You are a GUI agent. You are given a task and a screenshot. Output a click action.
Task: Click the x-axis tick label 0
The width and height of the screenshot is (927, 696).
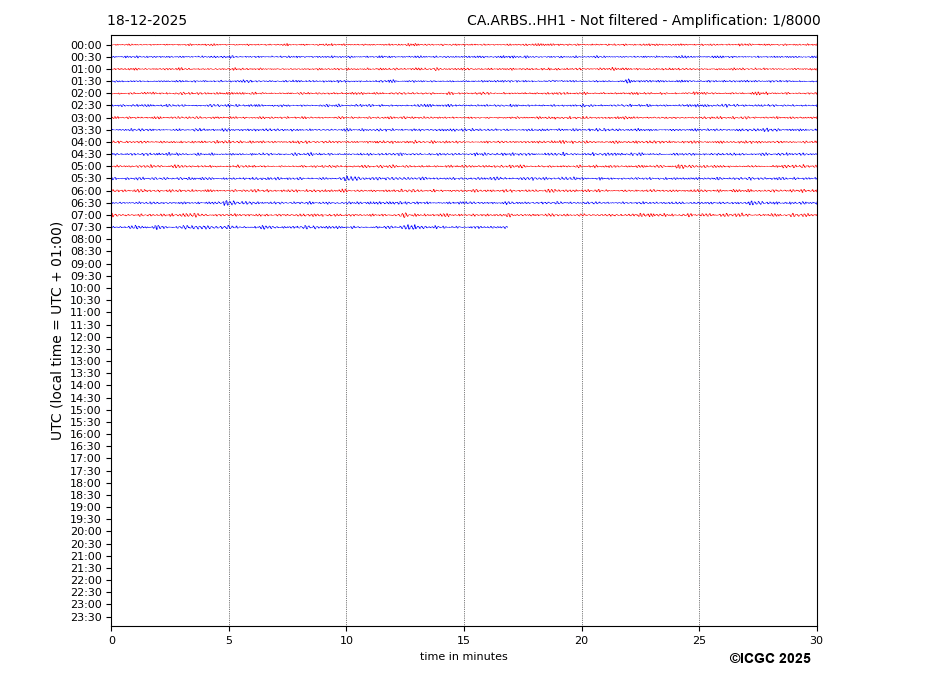coord(112,640)
